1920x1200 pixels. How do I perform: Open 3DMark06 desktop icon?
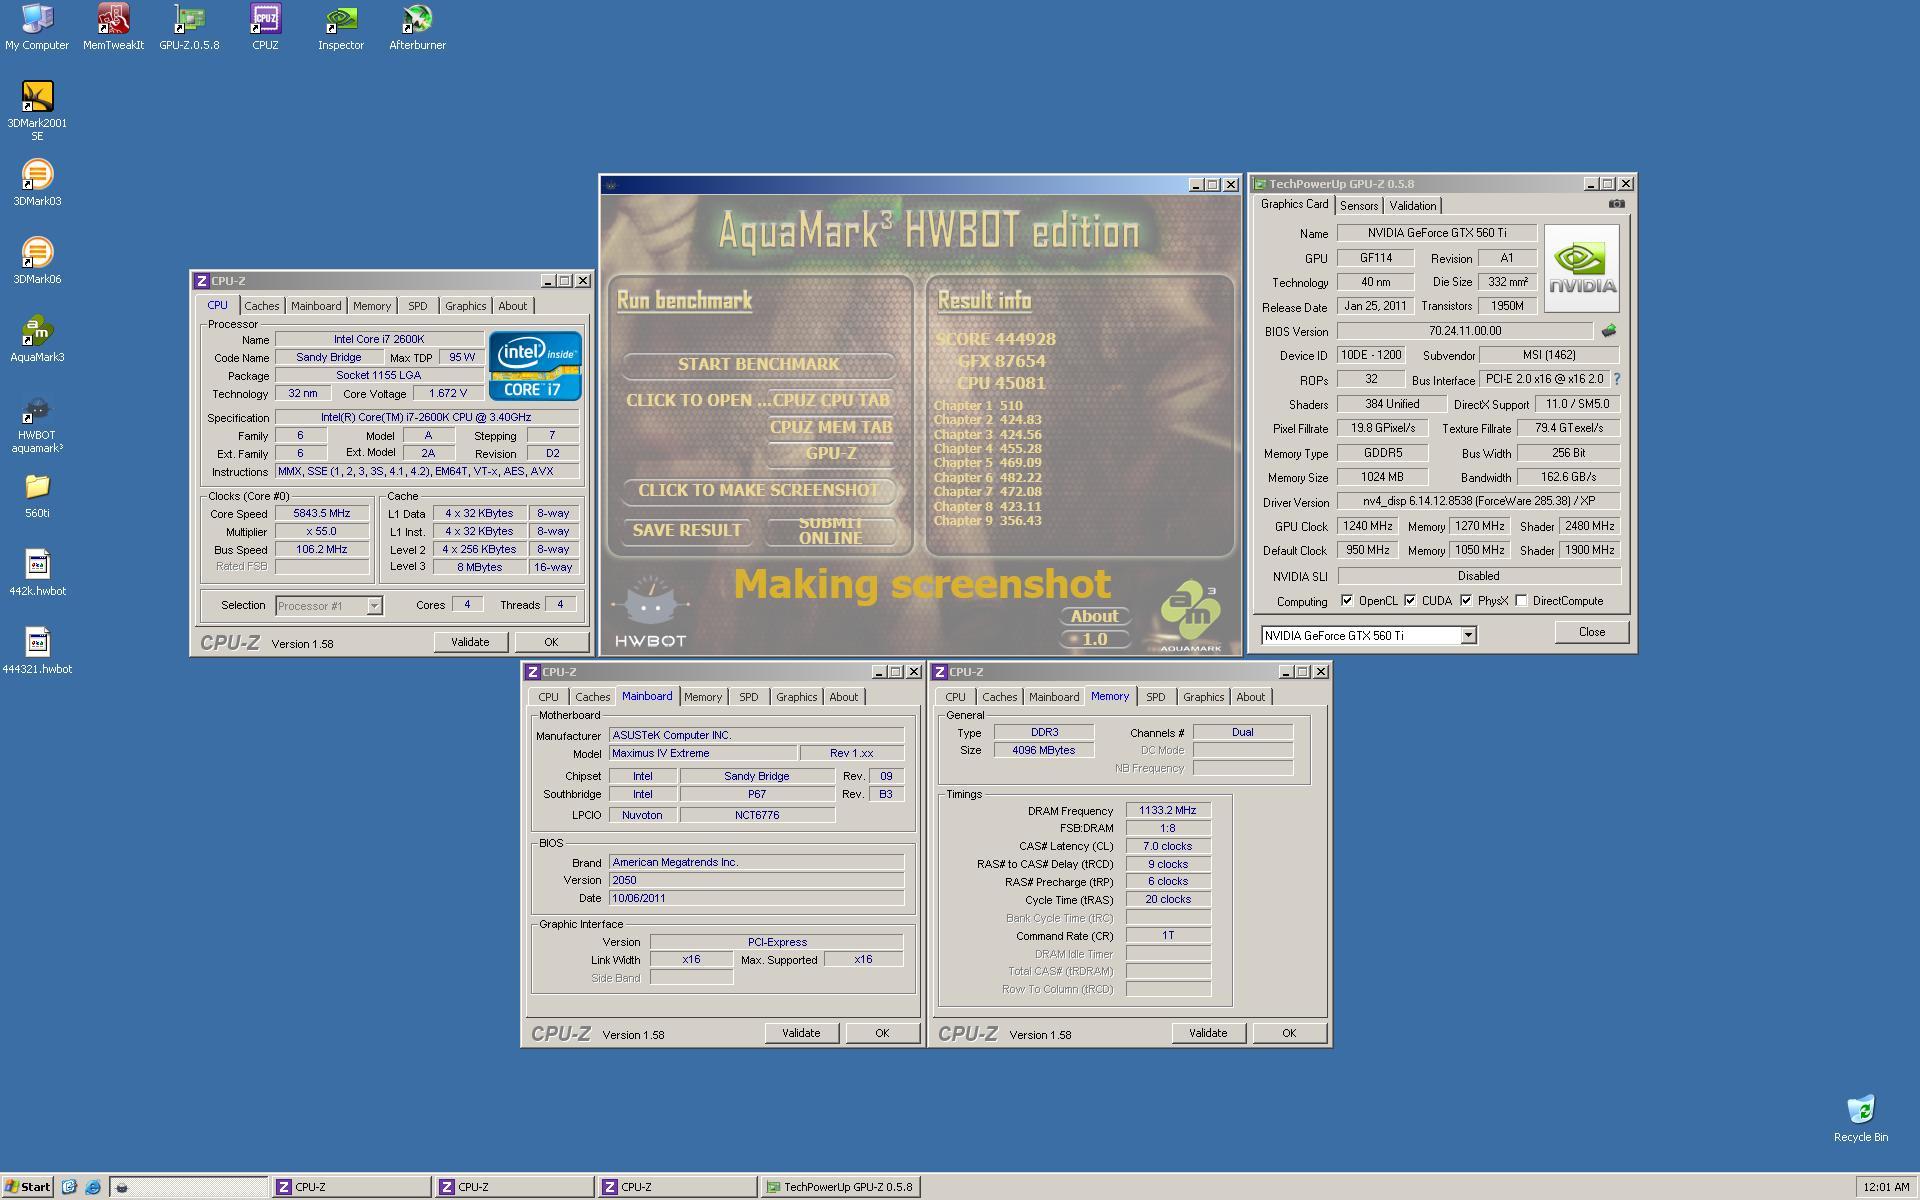tap(37, 261)
